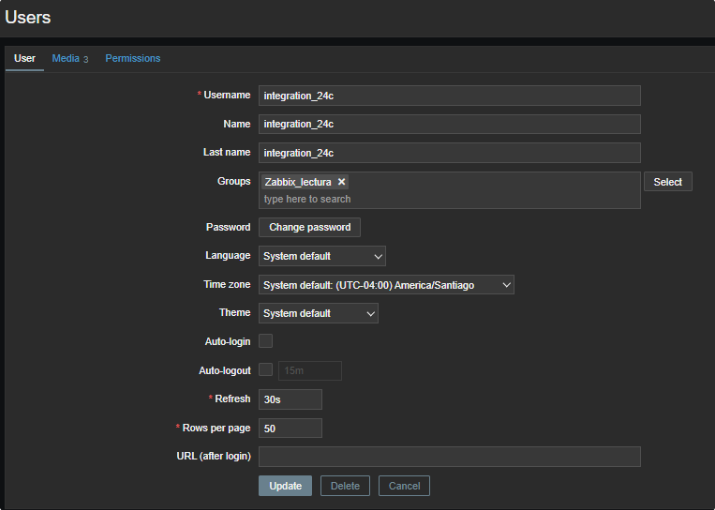Expand the Time zone dropdown
This screenshot has width=715, height=510.
coord(385,285)
